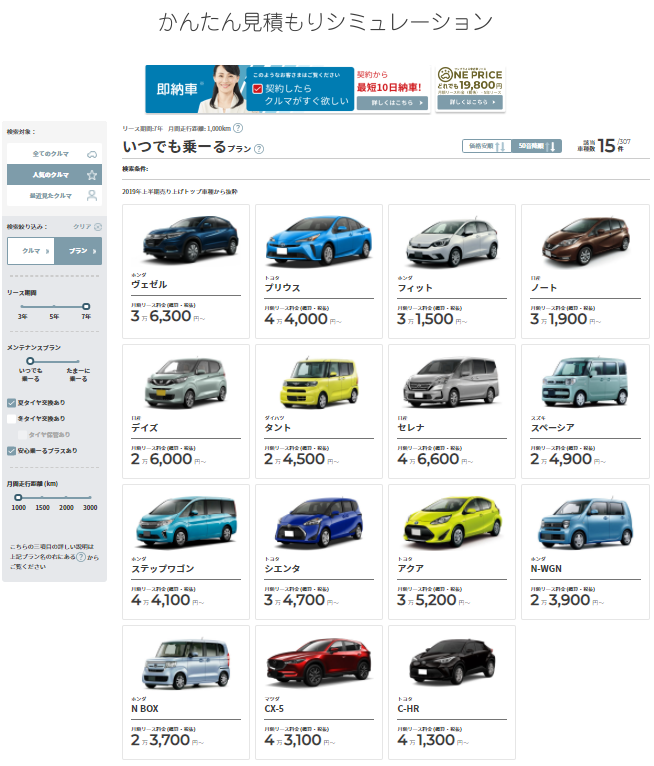This screenshot has height=766, width=654.
Task: Expand the プラン filter panel
Action: pyautogui.click(x=78, y=251)
